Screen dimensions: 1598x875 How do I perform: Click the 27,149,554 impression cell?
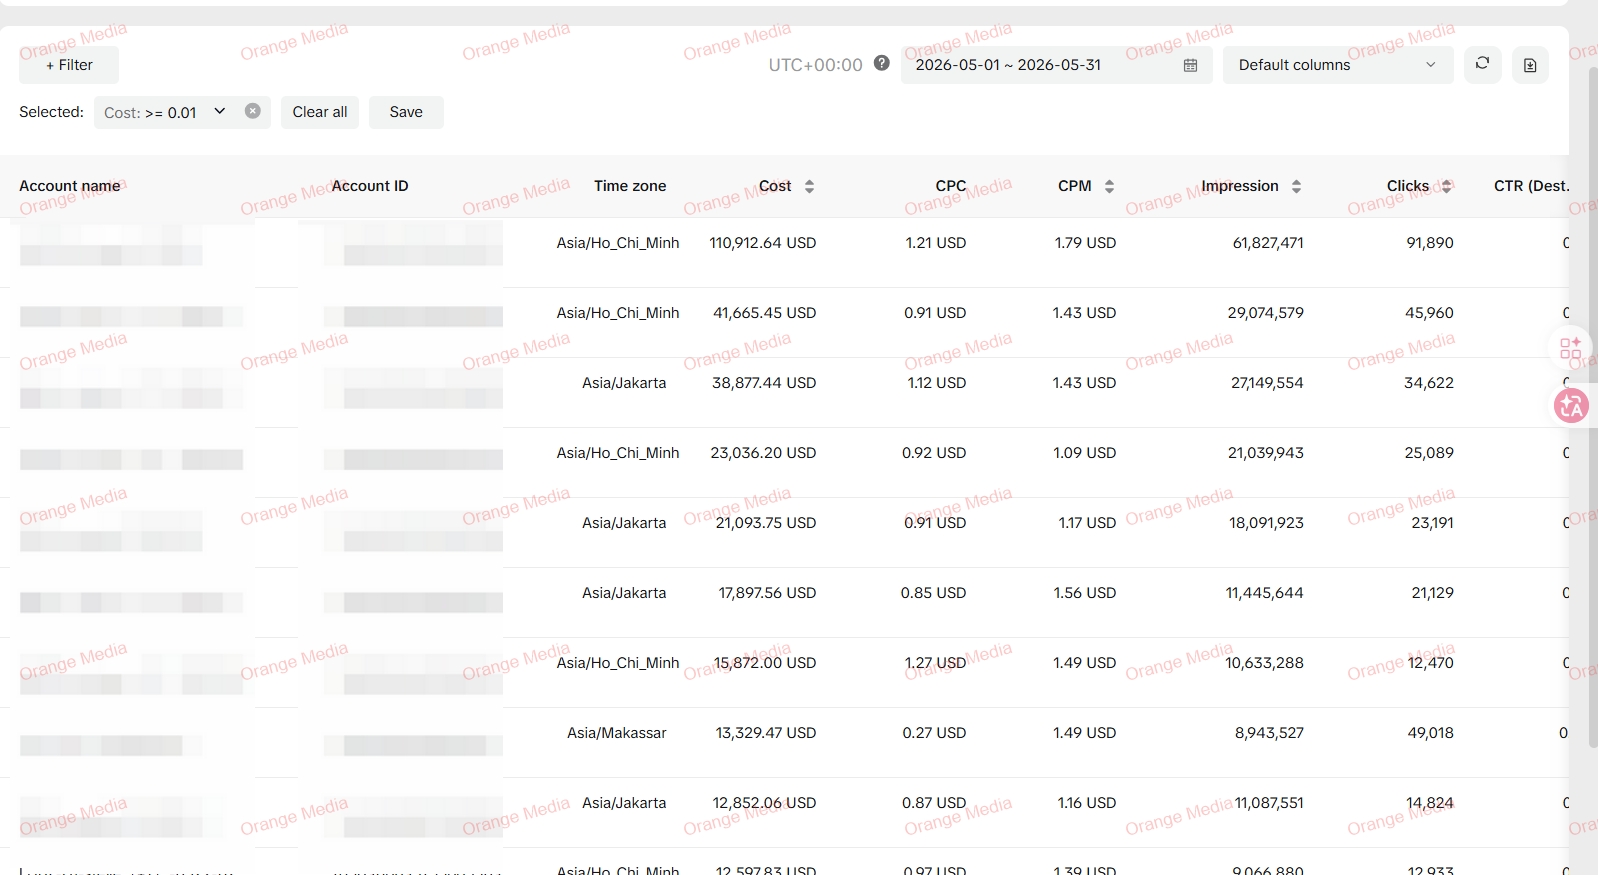(1267, 383)
